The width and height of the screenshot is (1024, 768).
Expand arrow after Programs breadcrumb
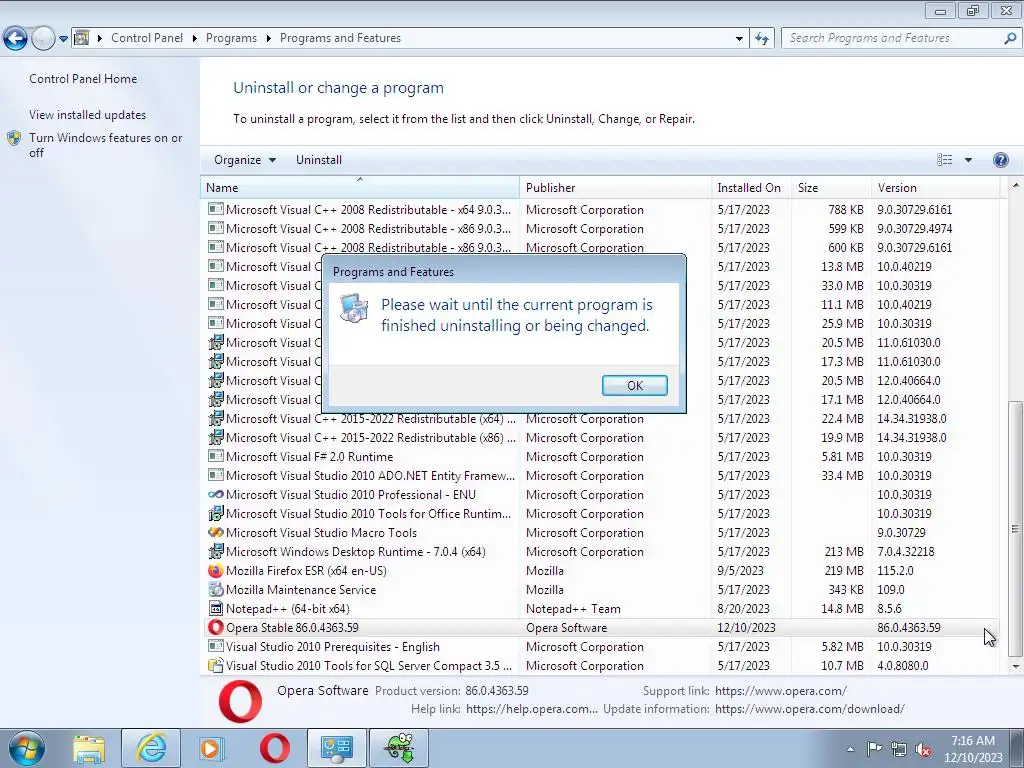pyautogui.click(x=268, y=38)
